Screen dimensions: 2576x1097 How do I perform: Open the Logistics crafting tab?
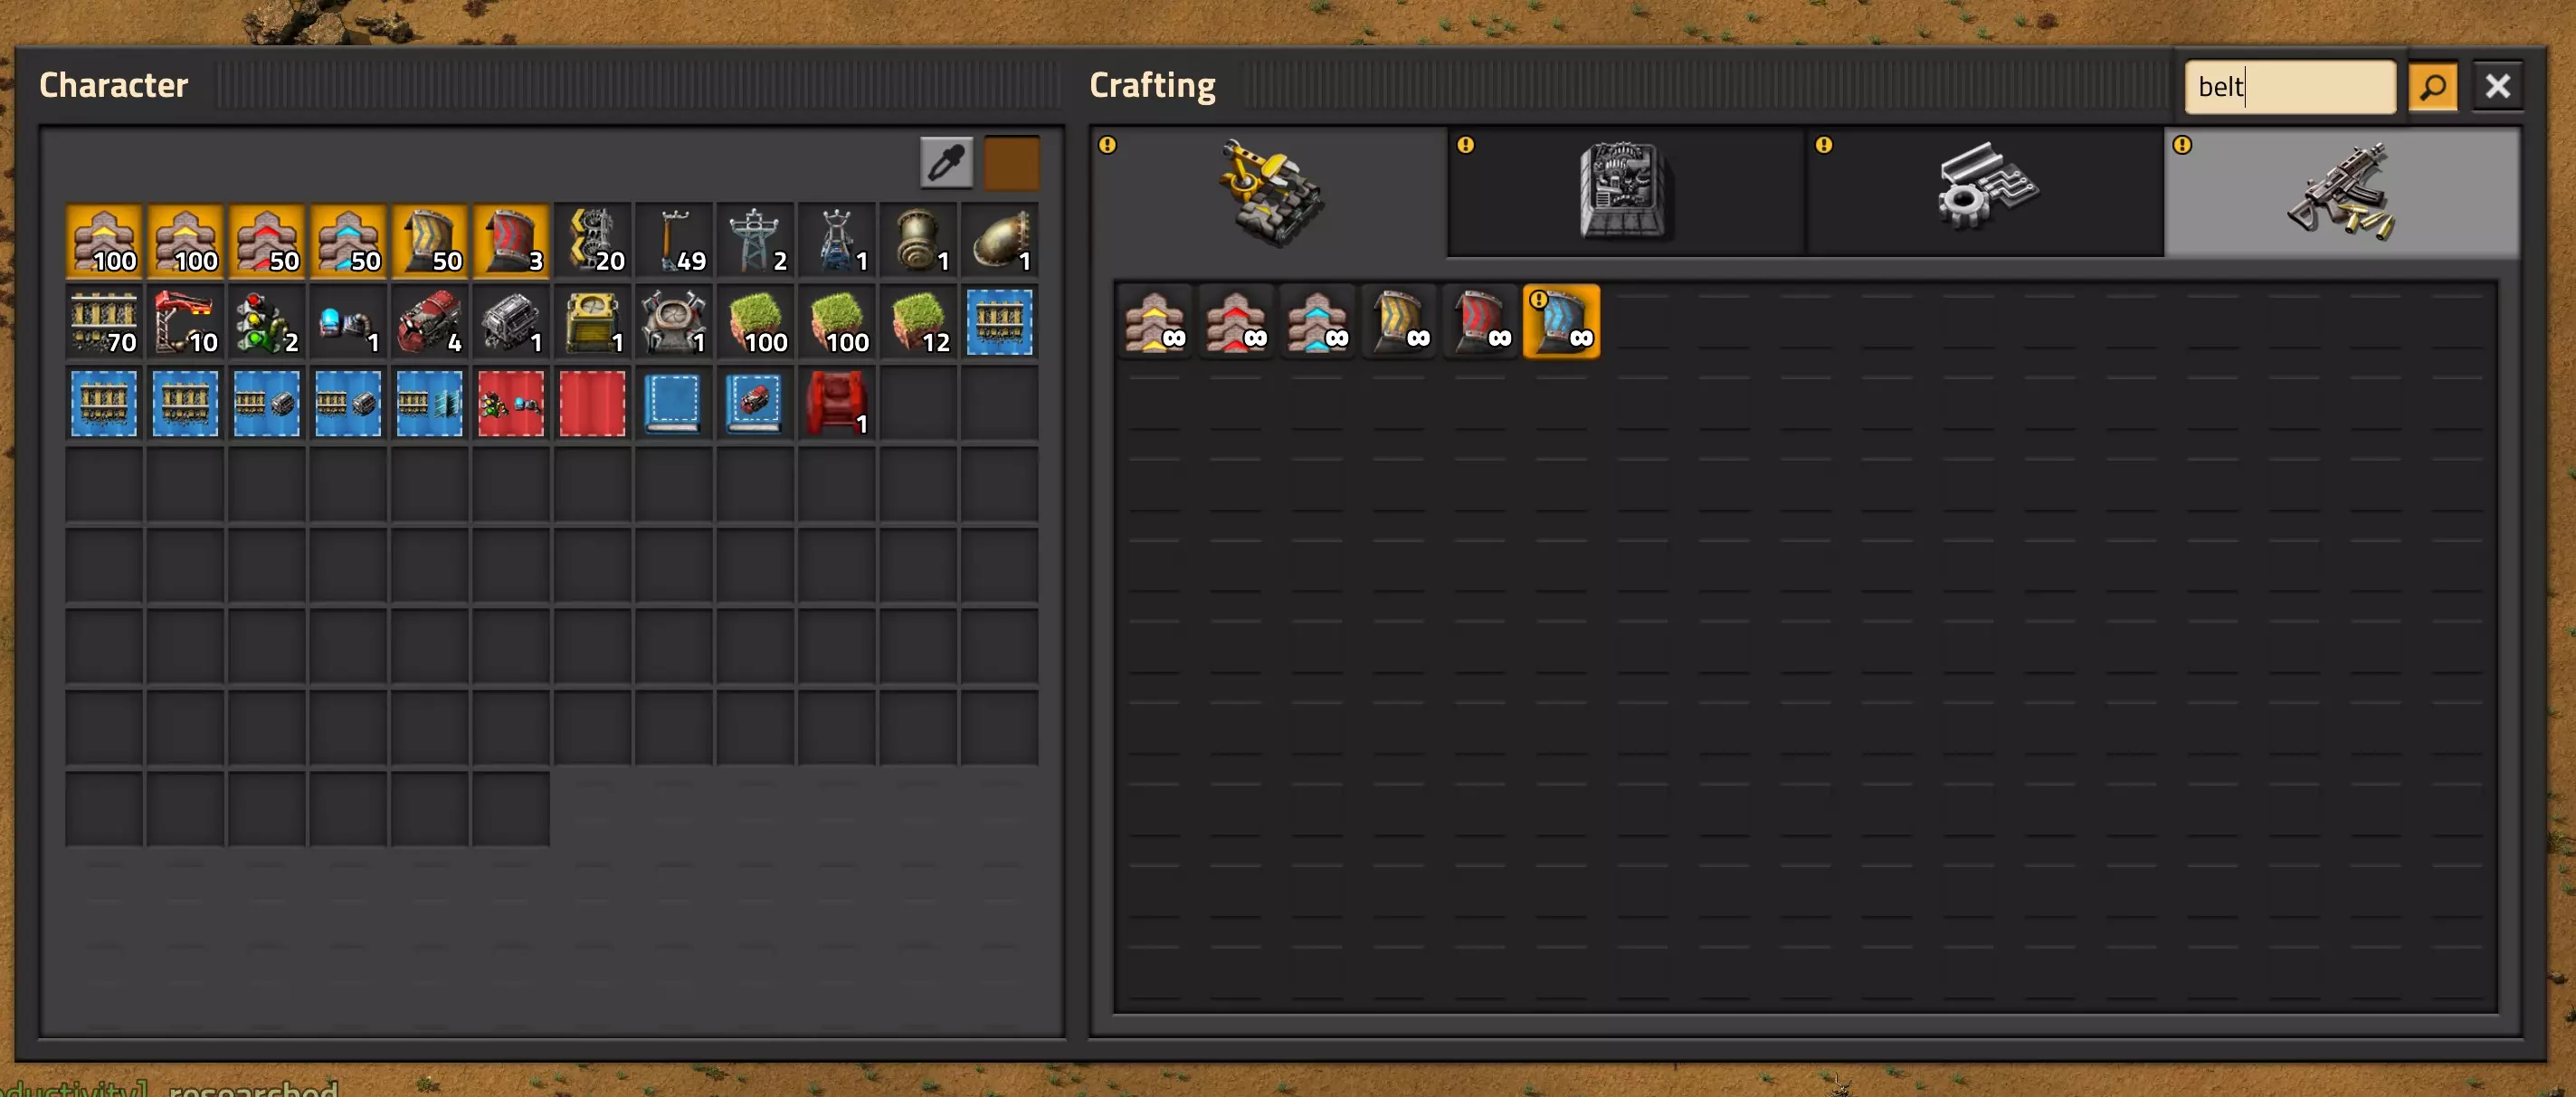pos(1268,192)
